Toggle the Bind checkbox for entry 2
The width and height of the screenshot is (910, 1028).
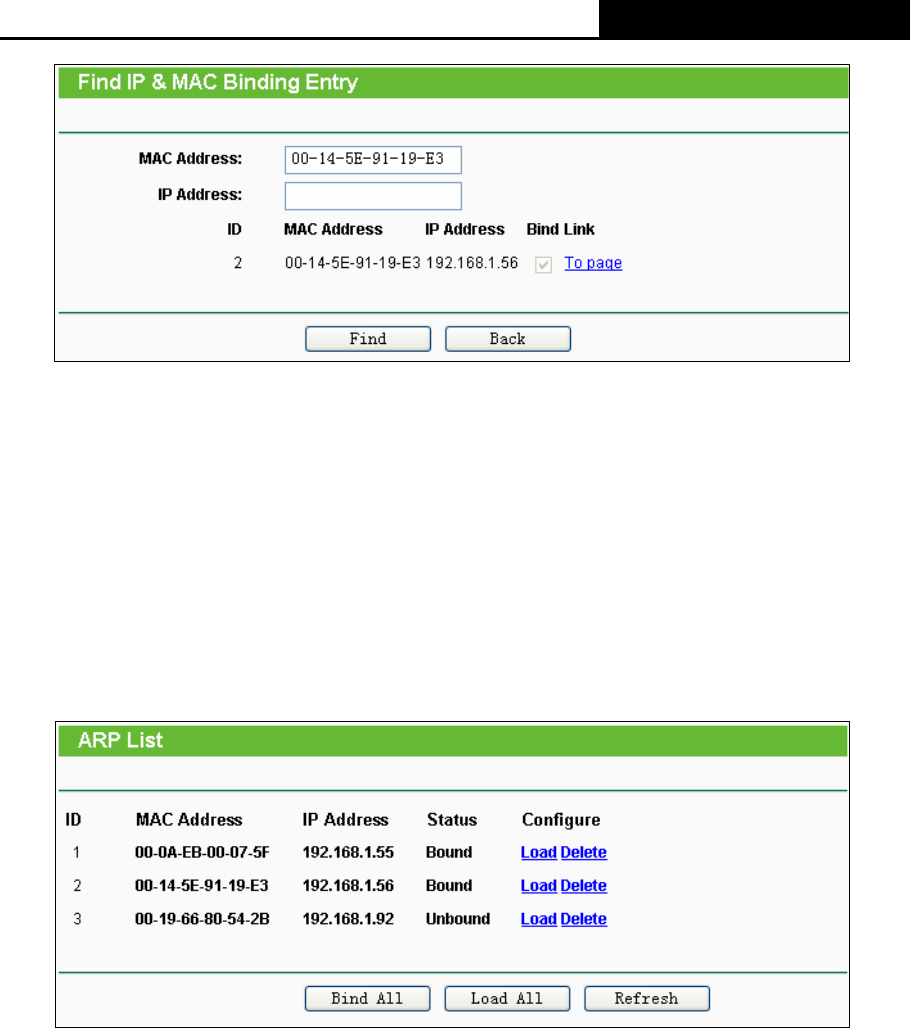(544, 264)
